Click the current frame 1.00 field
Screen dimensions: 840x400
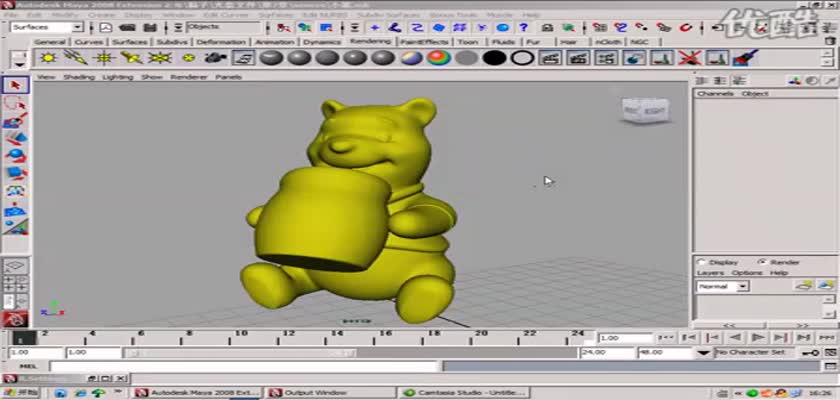[x=626, y=338]
